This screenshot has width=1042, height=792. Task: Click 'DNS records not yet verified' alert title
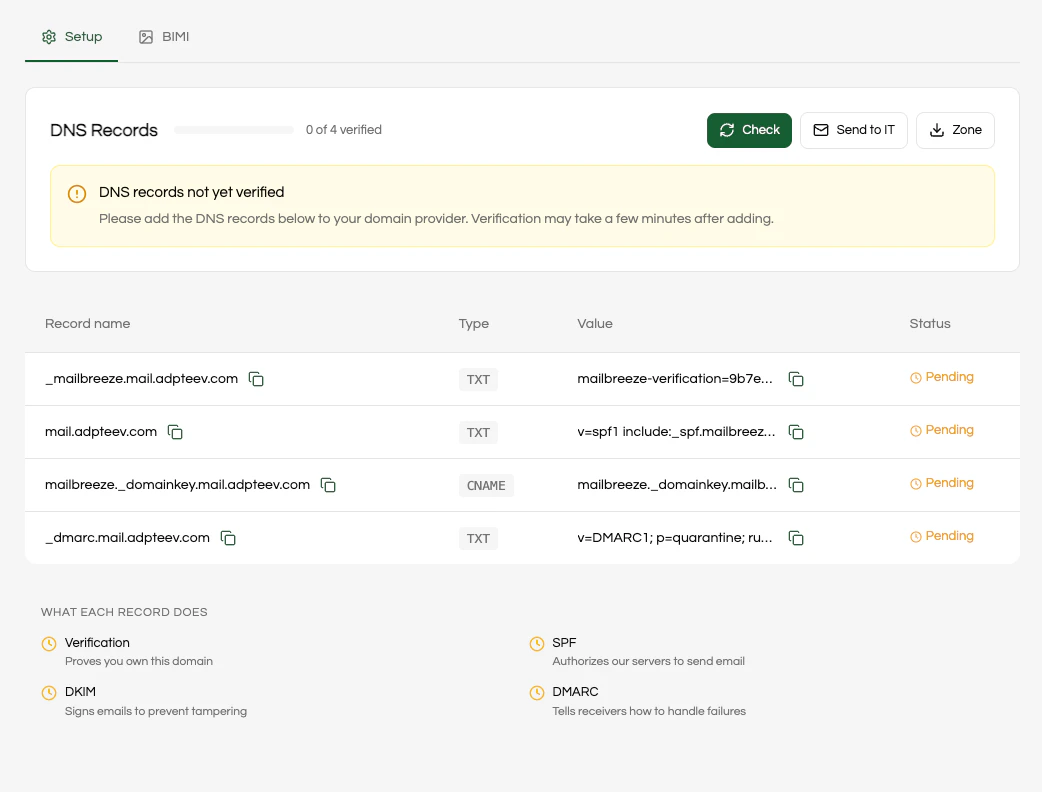[191, 192]
